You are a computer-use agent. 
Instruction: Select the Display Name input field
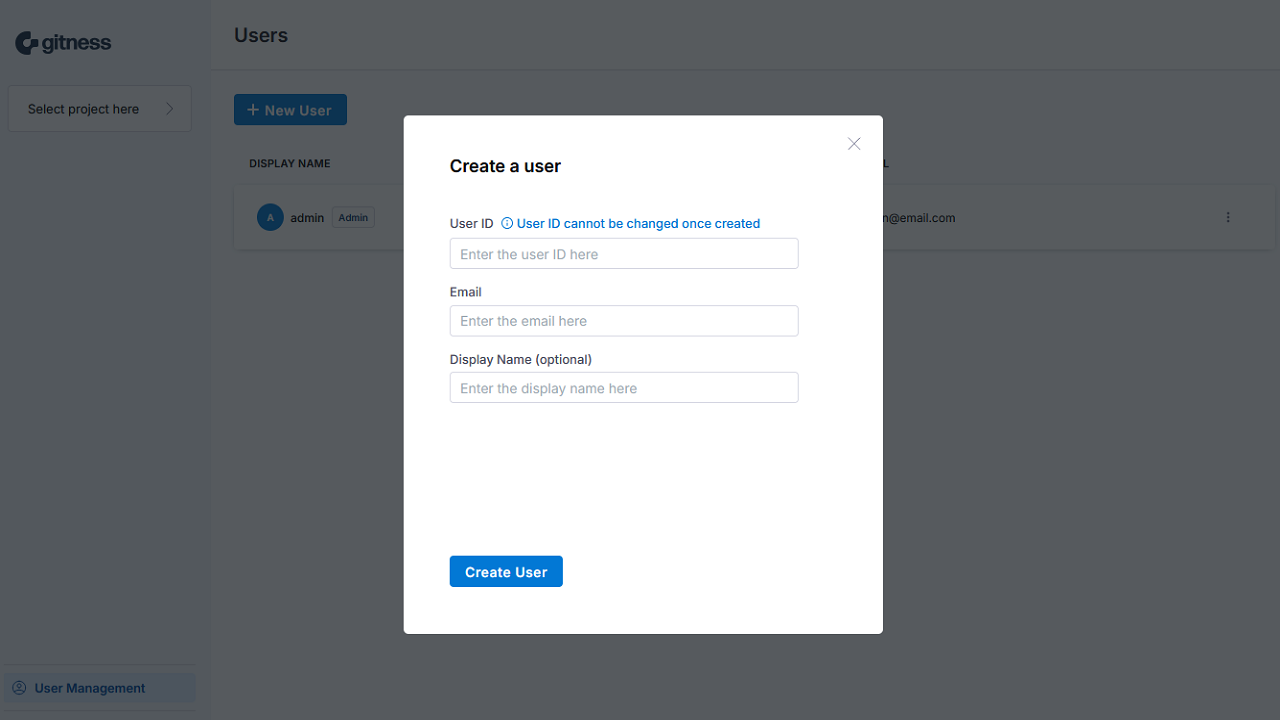pyautogui.click(x=624, y=388)
